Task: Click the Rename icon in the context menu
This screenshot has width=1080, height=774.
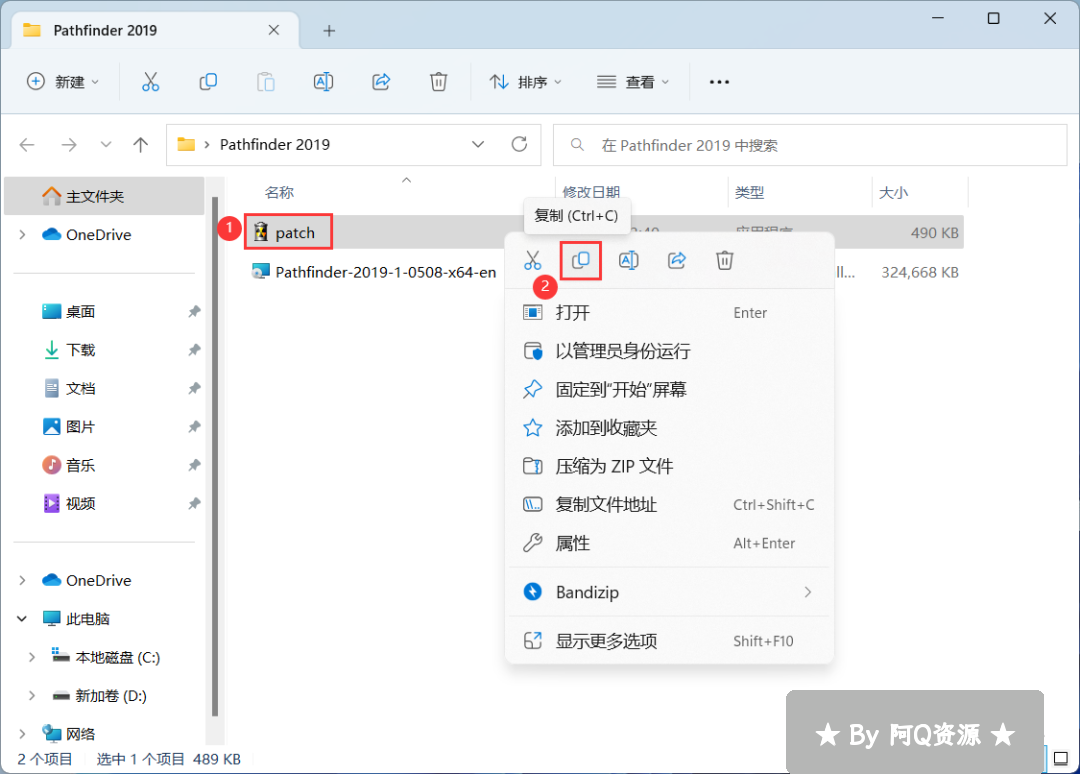Action: [x=628, y=260]
